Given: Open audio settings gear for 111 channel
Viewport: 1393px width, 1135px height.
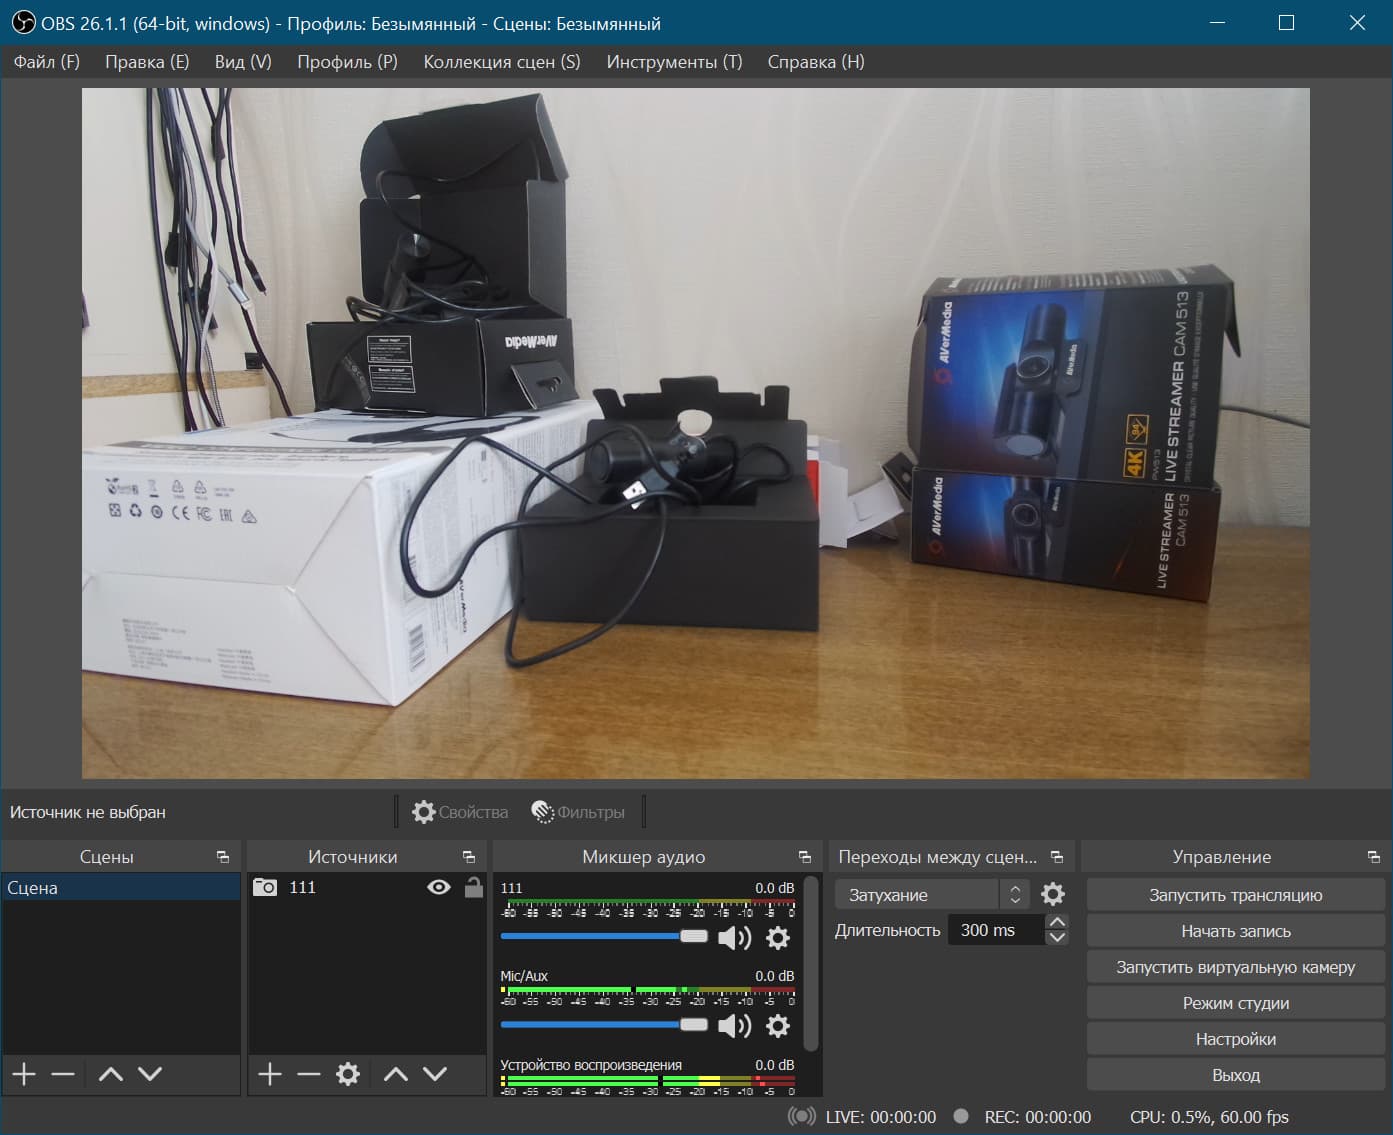Looking at the screenshot, I should click(777, 937).
